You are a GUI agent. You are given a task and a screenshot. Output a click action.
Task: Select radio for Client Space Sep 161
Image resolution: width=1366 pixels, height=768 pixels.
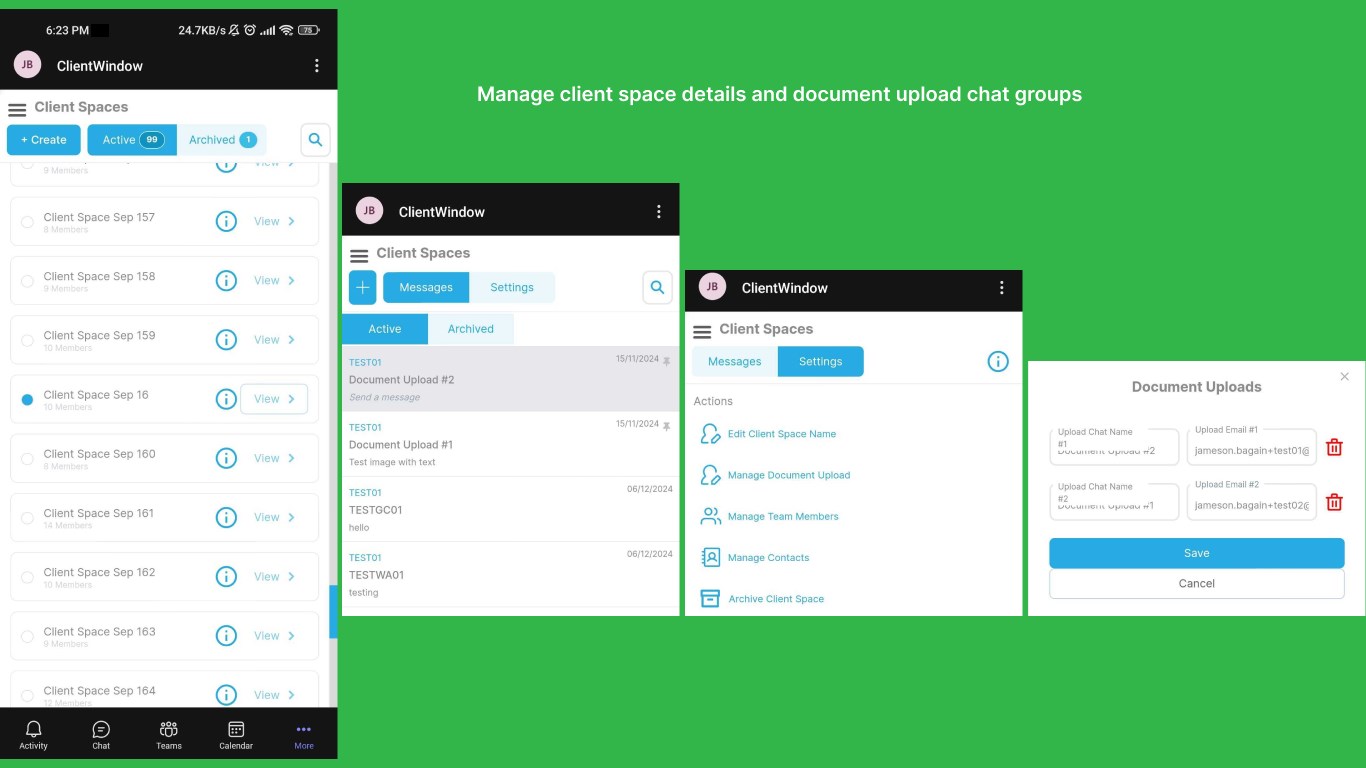[27, 518]
